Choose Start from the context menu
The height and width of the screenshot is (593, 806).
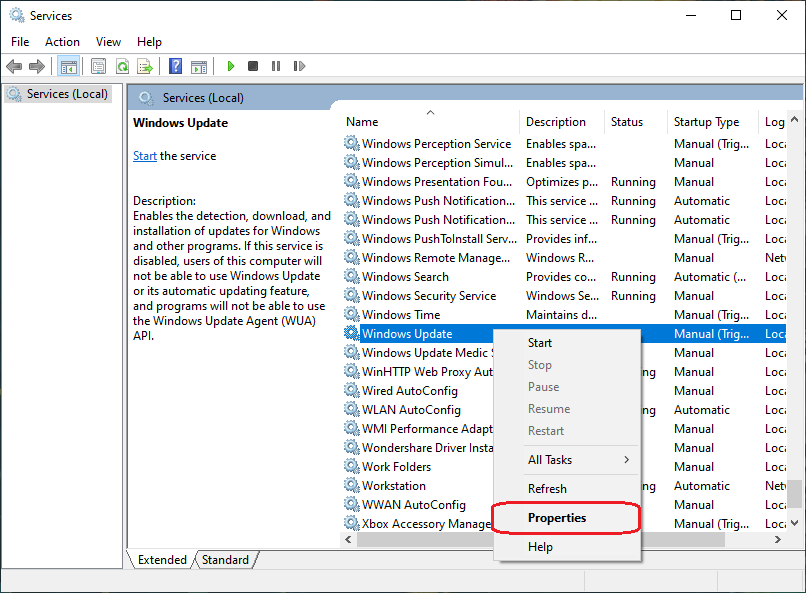540,343
